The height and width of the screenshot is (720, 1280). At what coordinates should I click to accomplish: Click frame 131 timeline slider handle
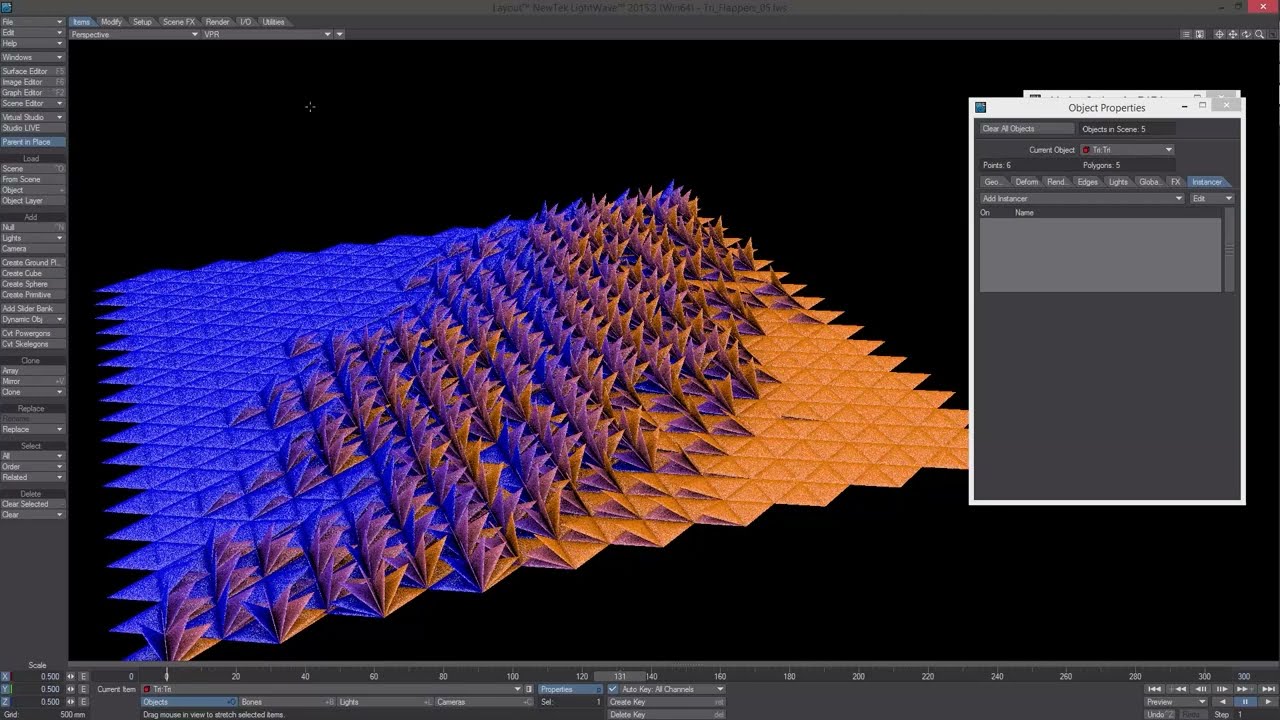click(620, 676)
